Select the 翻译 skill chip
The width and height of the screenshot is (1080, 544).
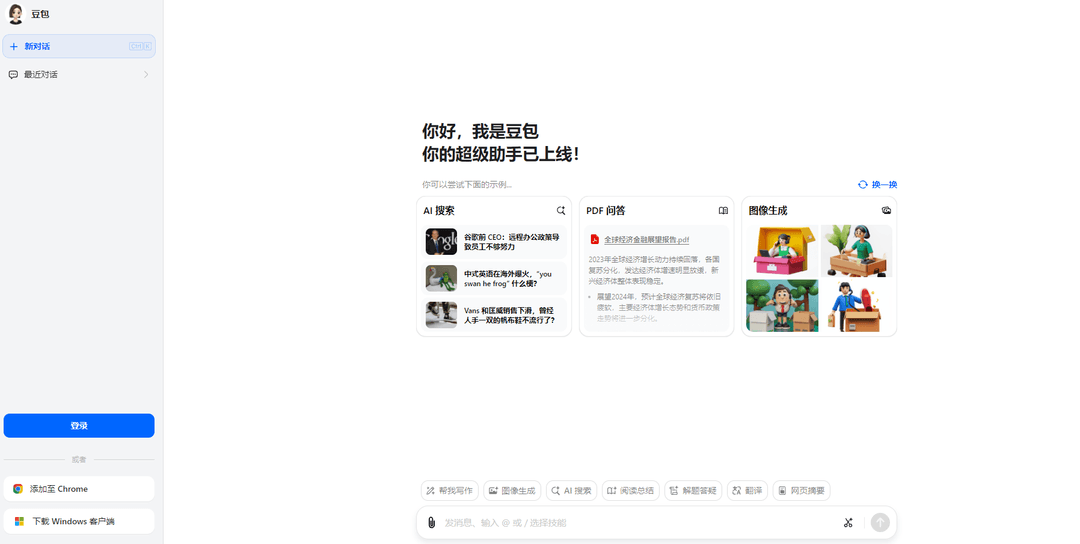747,491
